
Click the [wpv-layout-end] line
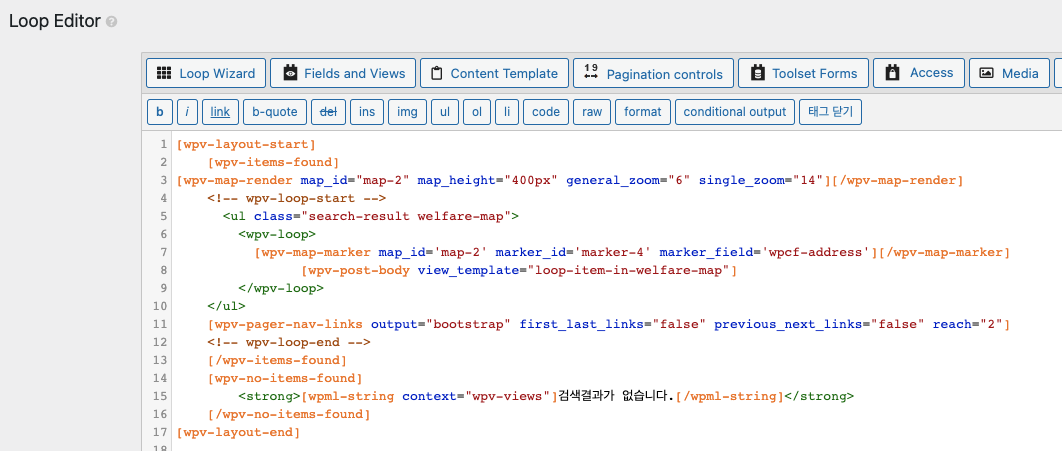238,432
